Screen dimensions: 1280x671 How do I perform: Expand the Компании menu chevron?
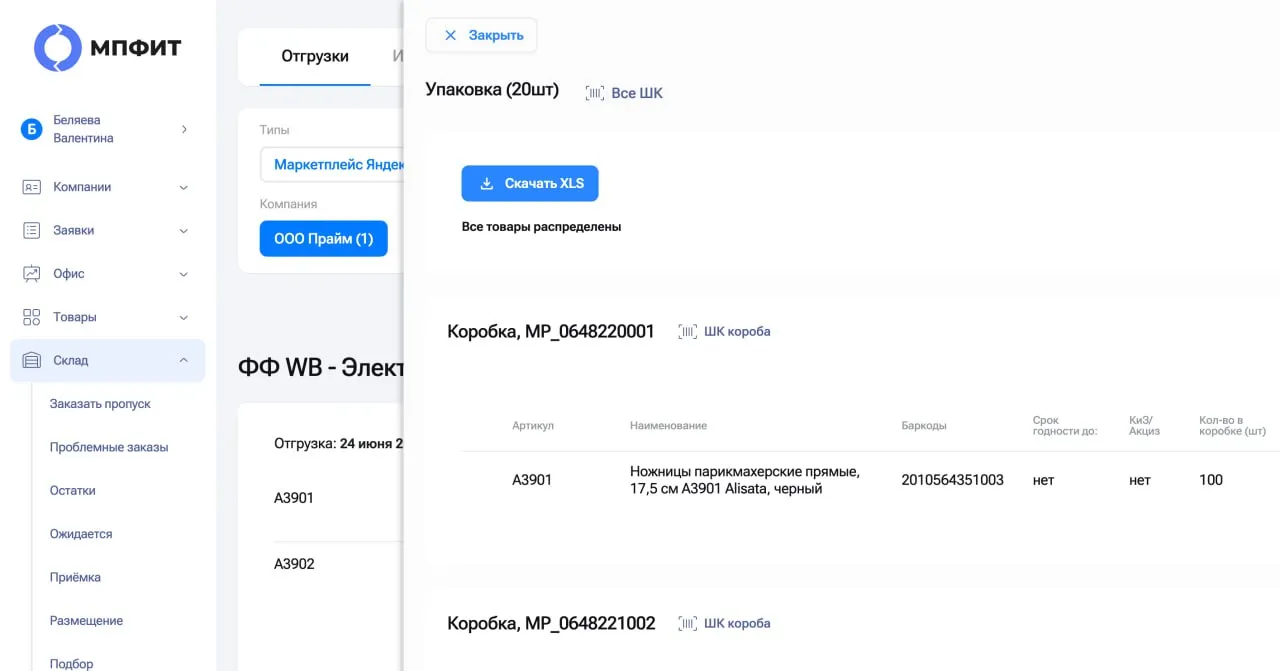pyautogui.click(x=183, y=187)
